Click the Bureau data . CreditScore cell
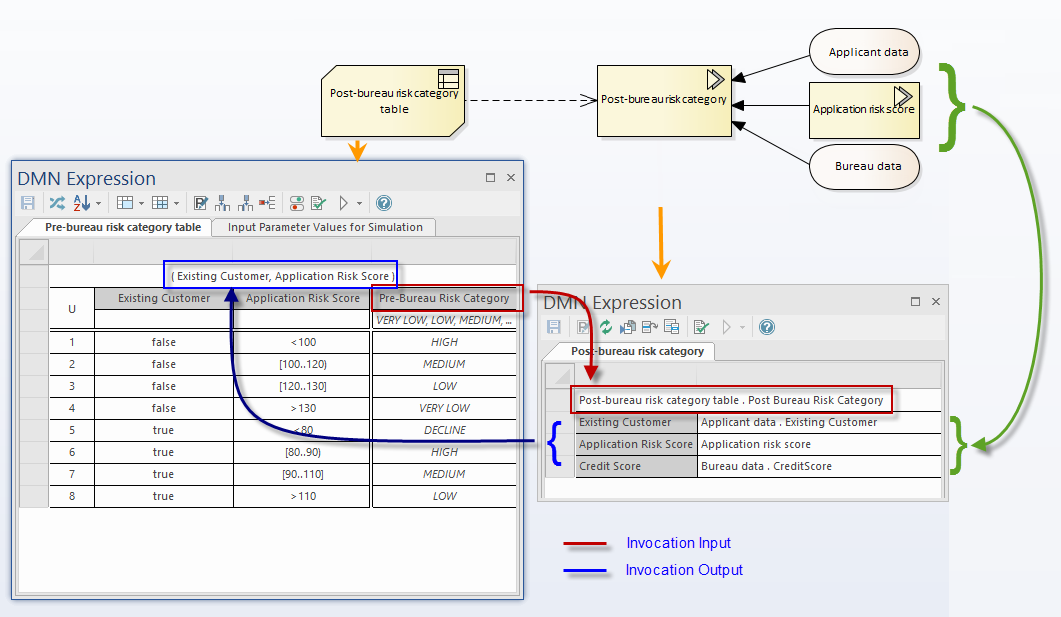 pos(766,466)
